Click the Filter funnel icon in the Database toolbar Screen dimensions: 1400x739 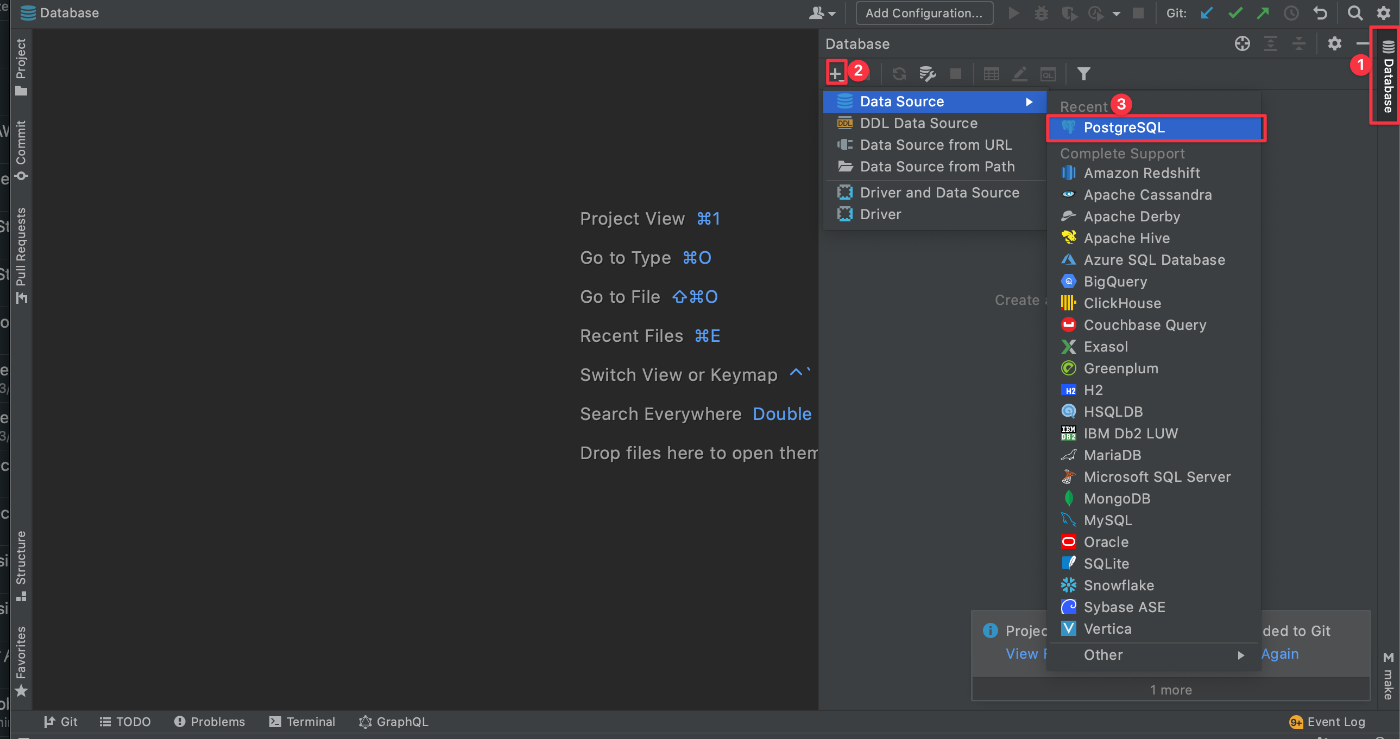click(1083, 74)
